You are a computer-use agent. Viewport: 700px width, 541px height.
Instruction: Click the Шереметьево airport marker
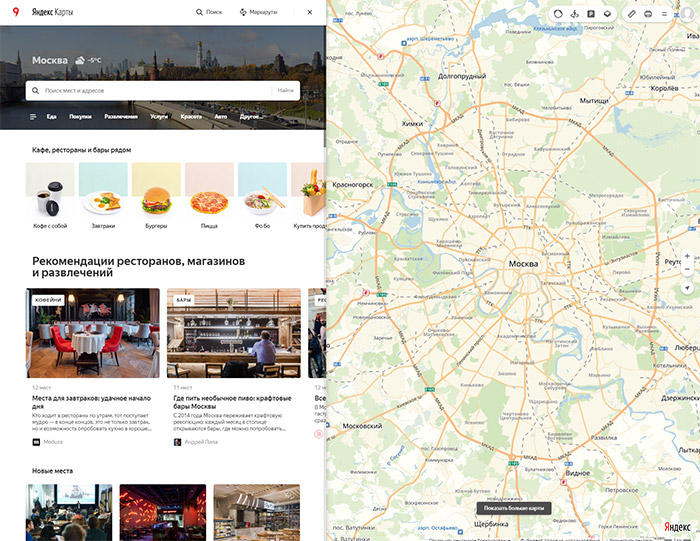coord(404,43)
